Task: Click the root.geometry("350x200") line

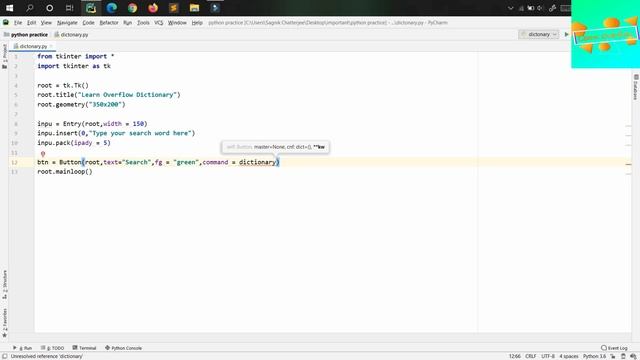Action: coord(81,104)
